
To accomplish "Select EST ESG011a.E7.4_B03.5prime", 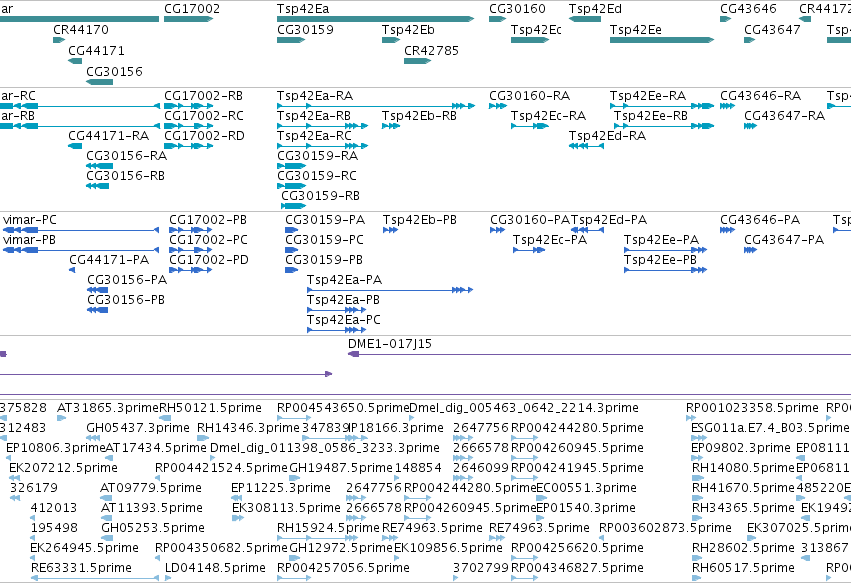I will pyautogui.click(x=699, y=438).
